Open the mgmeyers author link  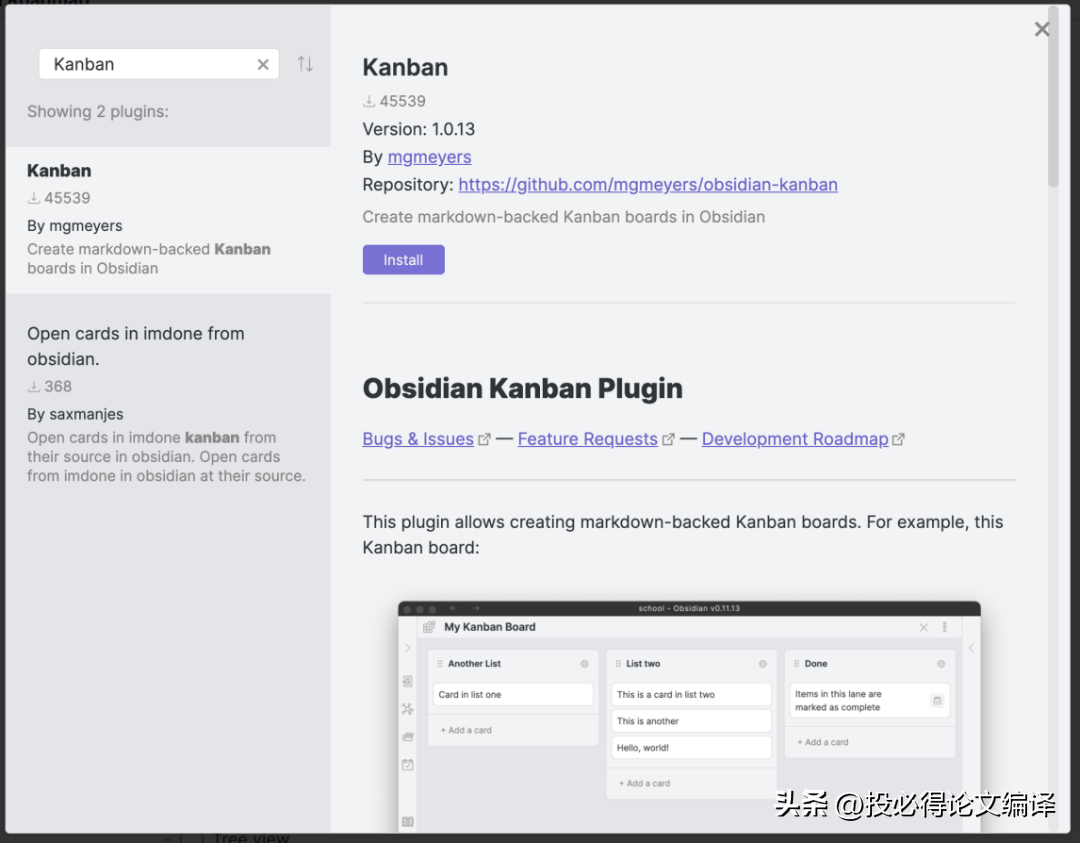click(429, 157)
